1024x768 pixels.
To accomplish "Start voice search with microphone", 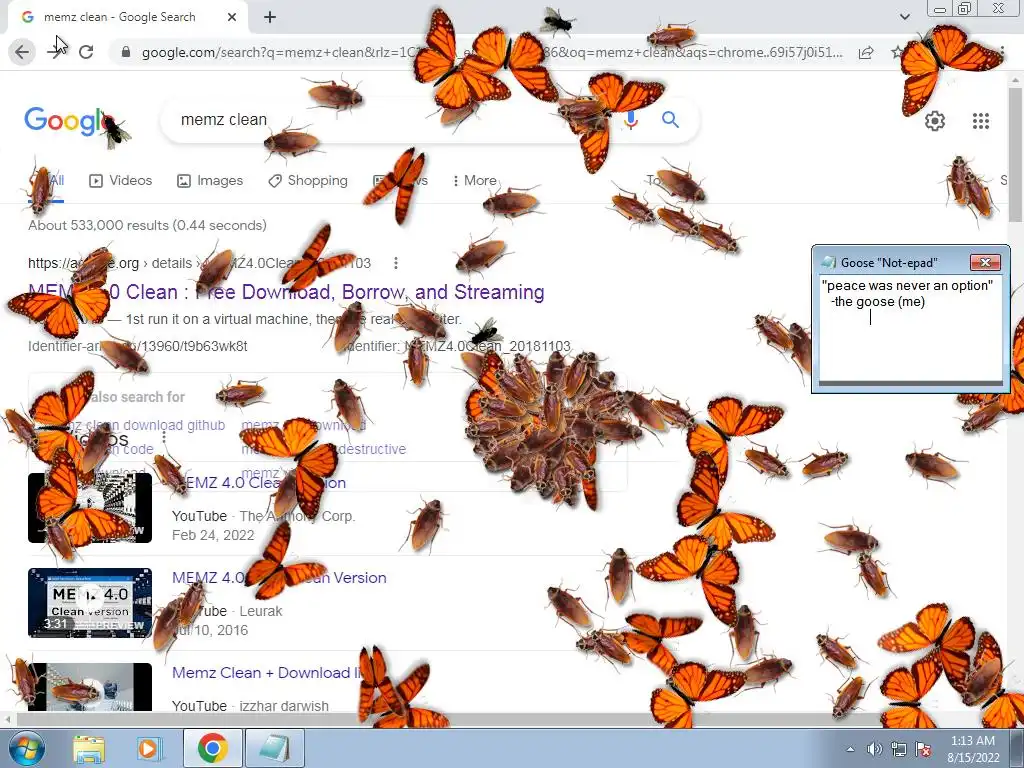I will pos(630,120).
